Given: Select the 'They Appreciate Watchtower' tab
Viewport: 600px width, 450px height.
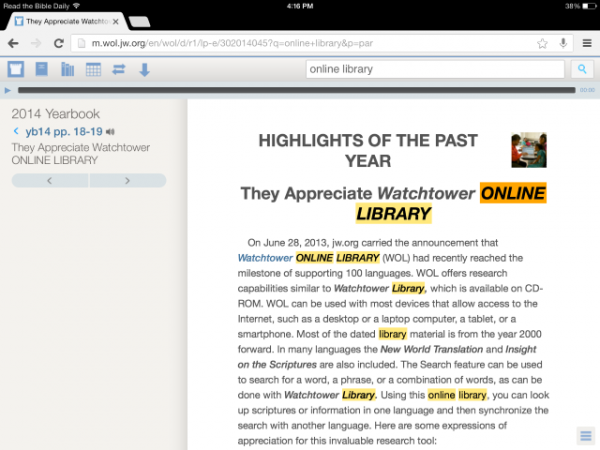Looking at the screenshot, I should click(65, 20).
